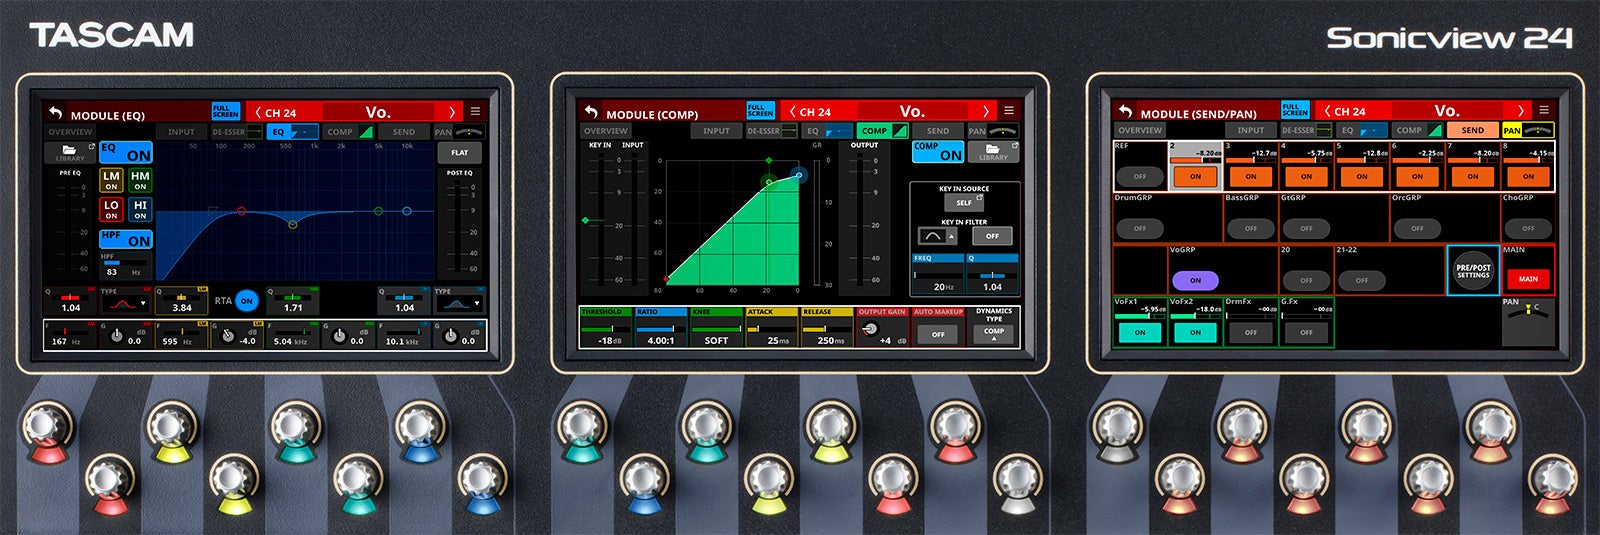Toggle the HPF ON switch
The height and width of the screenshot is (535, 1600).
tap(126, 239)
